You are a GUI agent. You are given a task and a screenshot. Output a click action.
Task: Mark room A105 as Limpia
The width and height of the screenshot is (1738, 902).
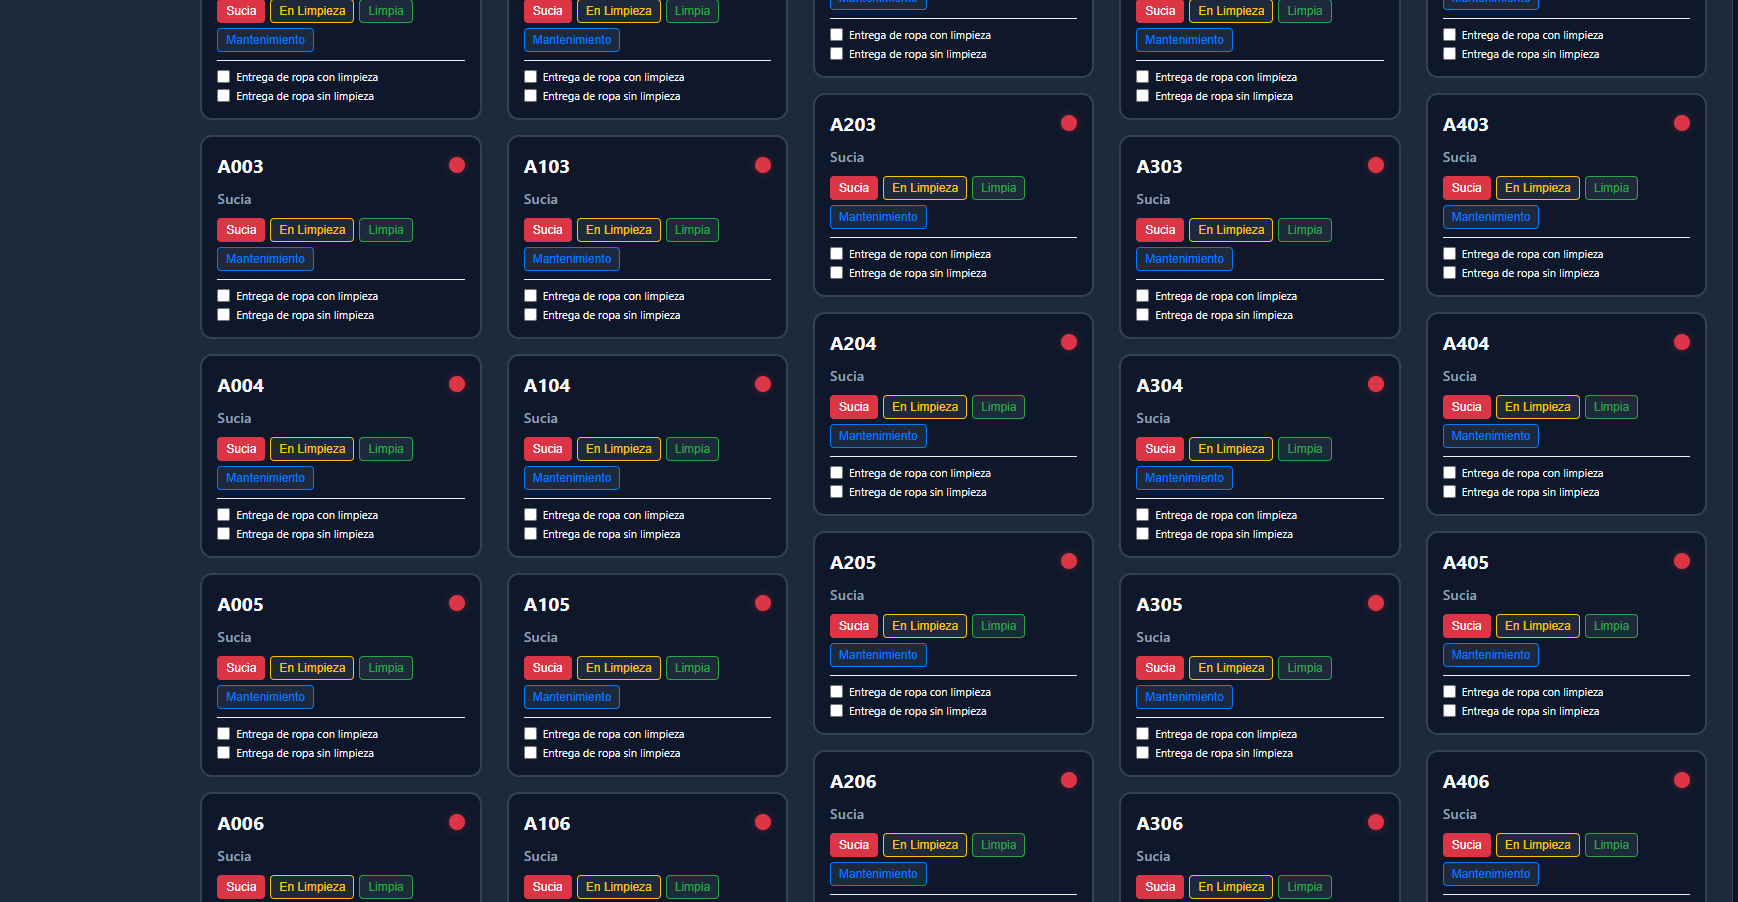[x=692, y=668]
